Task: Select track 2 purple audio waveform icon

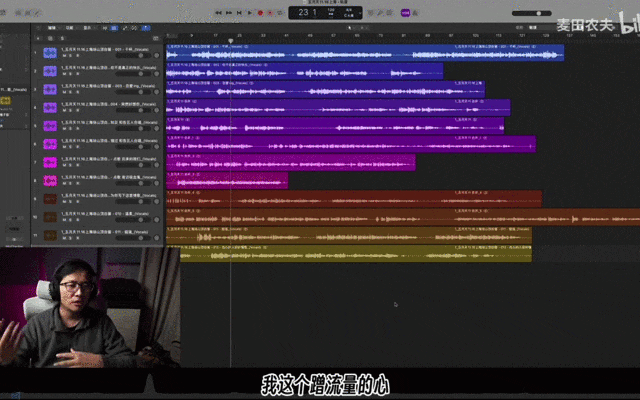Action: [50, 71]
